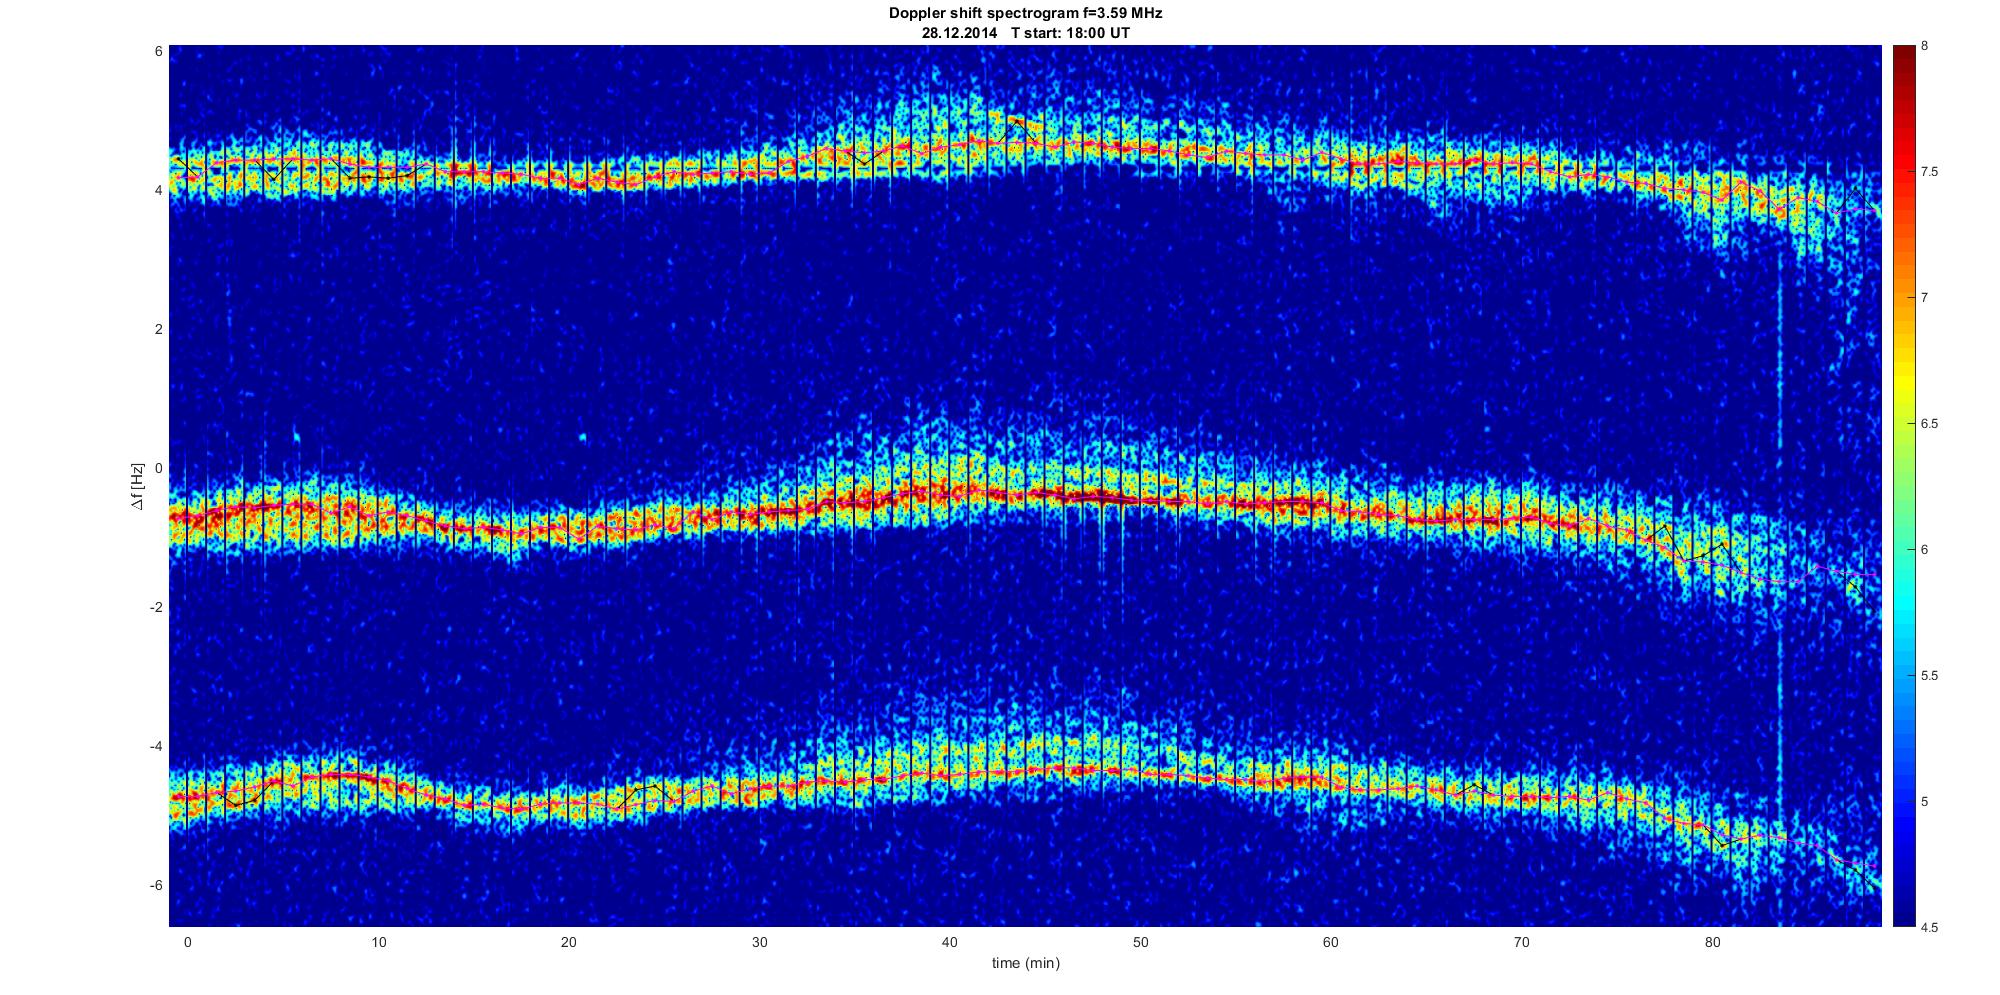Click the dark blue bottom of the colorbar
Image resolution: width=2000 pixels, height=995 pixels.
(x=1903, y=918)
